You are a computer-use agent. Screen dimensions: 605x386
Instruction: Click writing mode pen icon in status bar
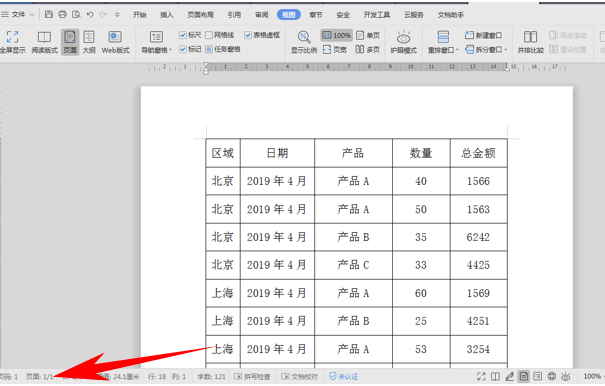coord(509,376)
